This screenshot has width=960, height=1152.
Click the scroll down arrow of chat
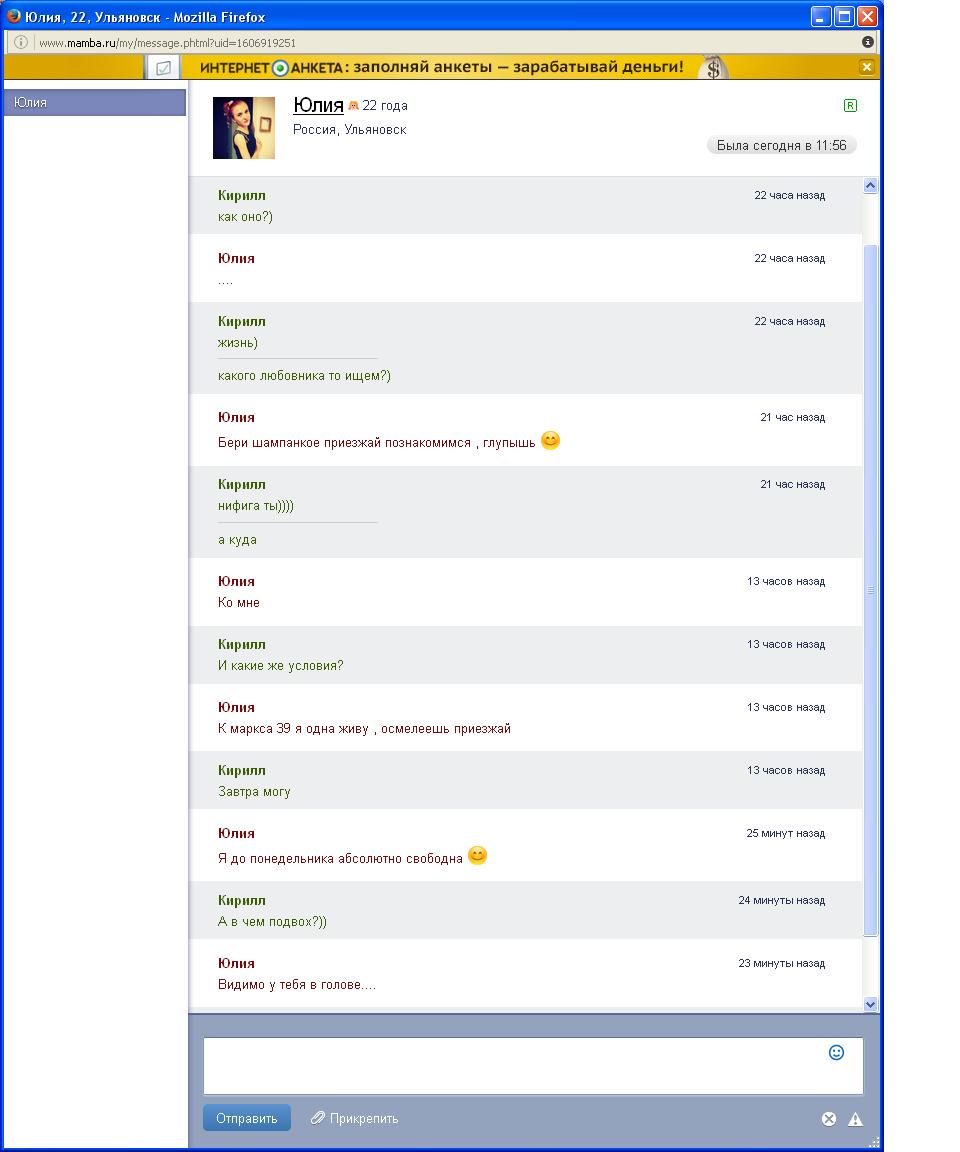tap(870, 1004)
